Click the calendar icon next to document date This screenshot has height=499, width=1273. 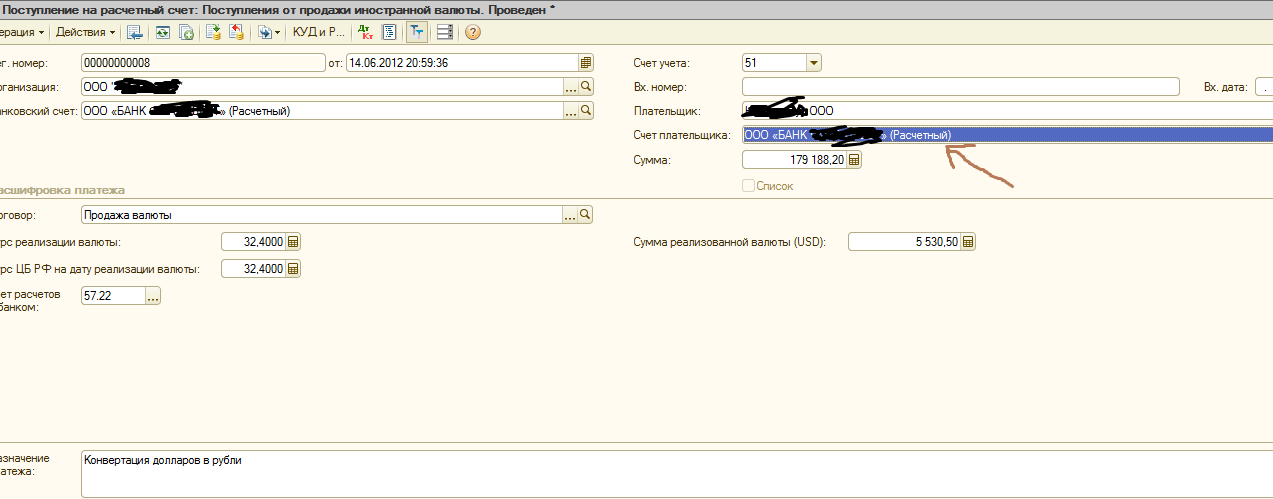pos(586,63)
